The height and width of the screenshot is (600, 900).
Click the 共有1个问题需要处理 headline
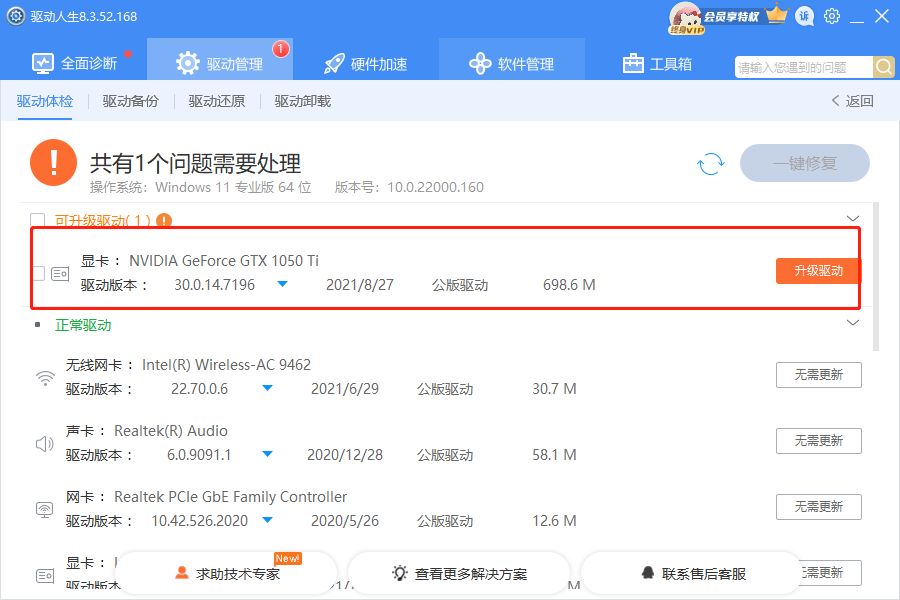click(x=195, y=164)
